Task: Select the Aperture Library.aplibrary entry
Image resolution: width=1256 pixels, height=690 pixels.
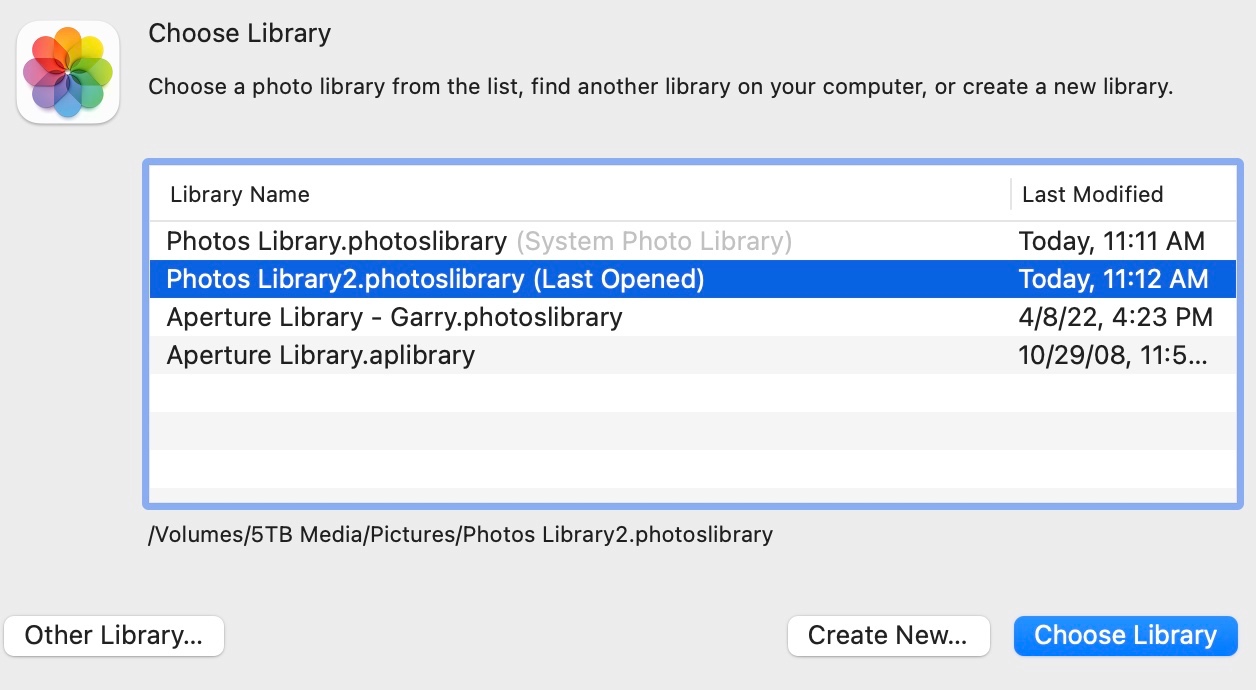Action: point(320,355)
